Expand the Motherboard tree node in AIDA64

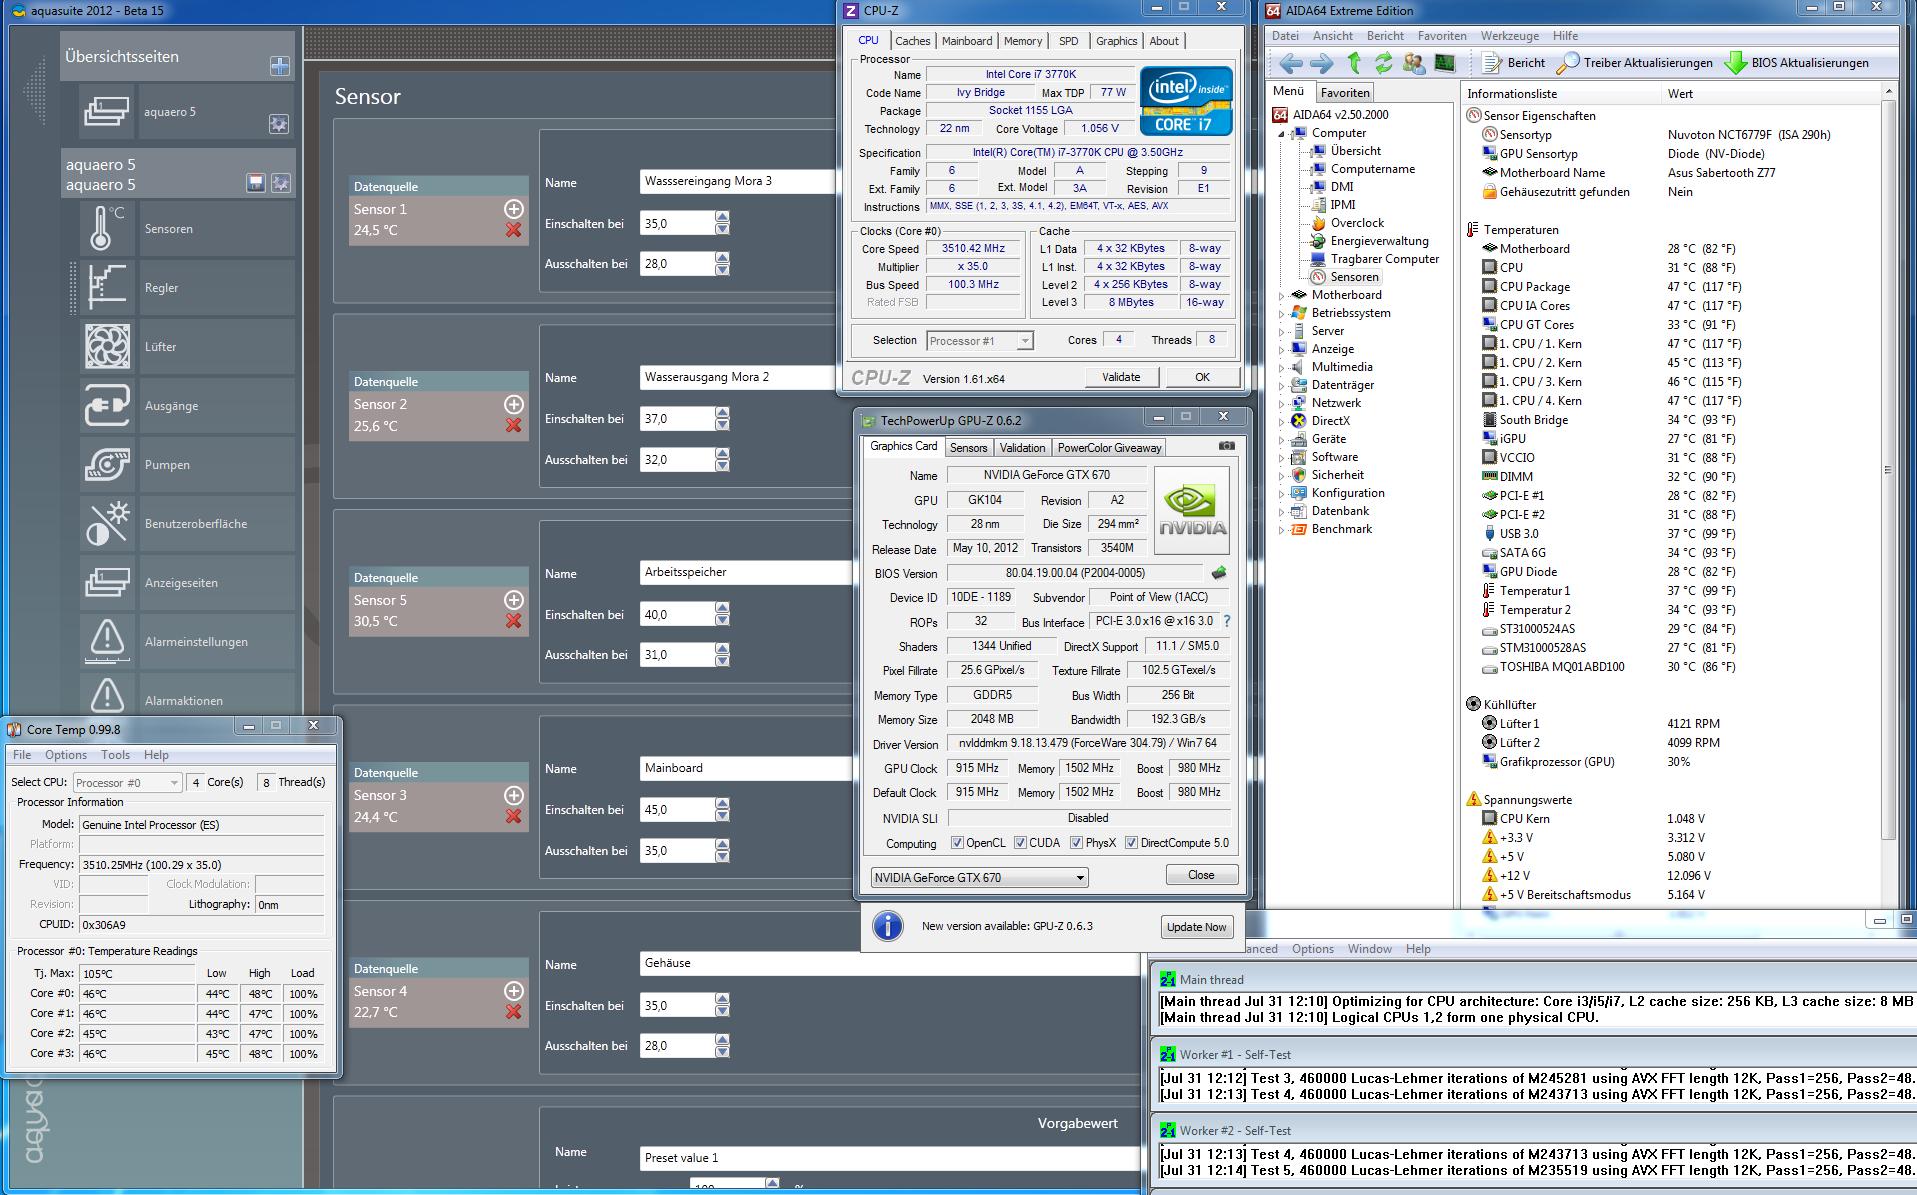(1283, 295)
